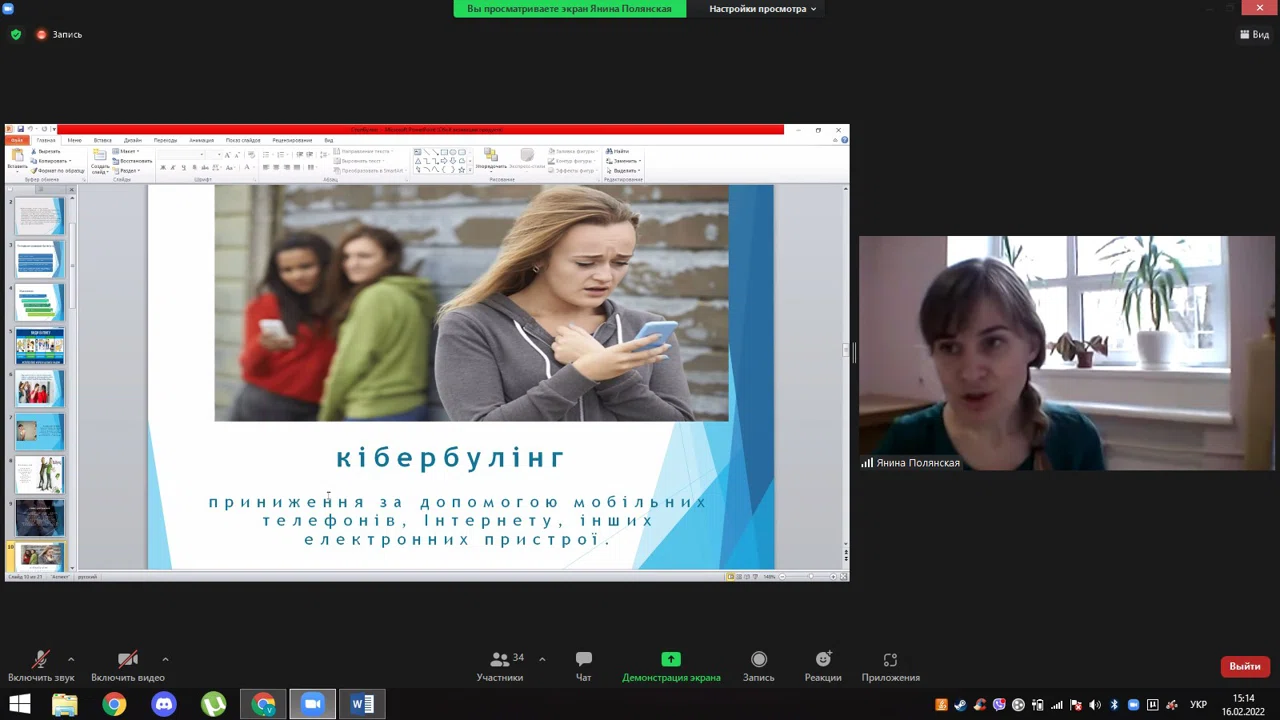Open Discord from the taskbar
The height and width of the screenshot is (720, 1280).
coord(164,704)
